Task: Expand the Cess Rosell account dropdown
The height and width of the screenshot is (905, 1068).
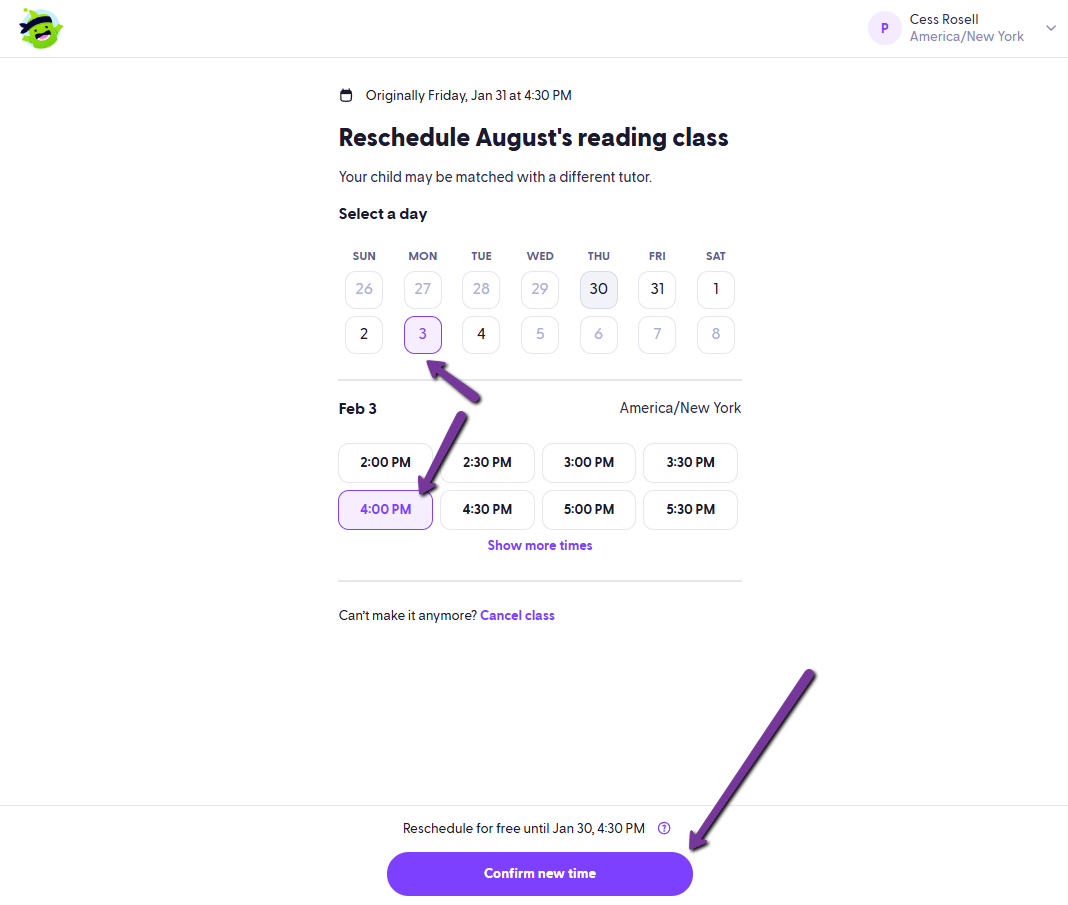Action: (1051, 28)
